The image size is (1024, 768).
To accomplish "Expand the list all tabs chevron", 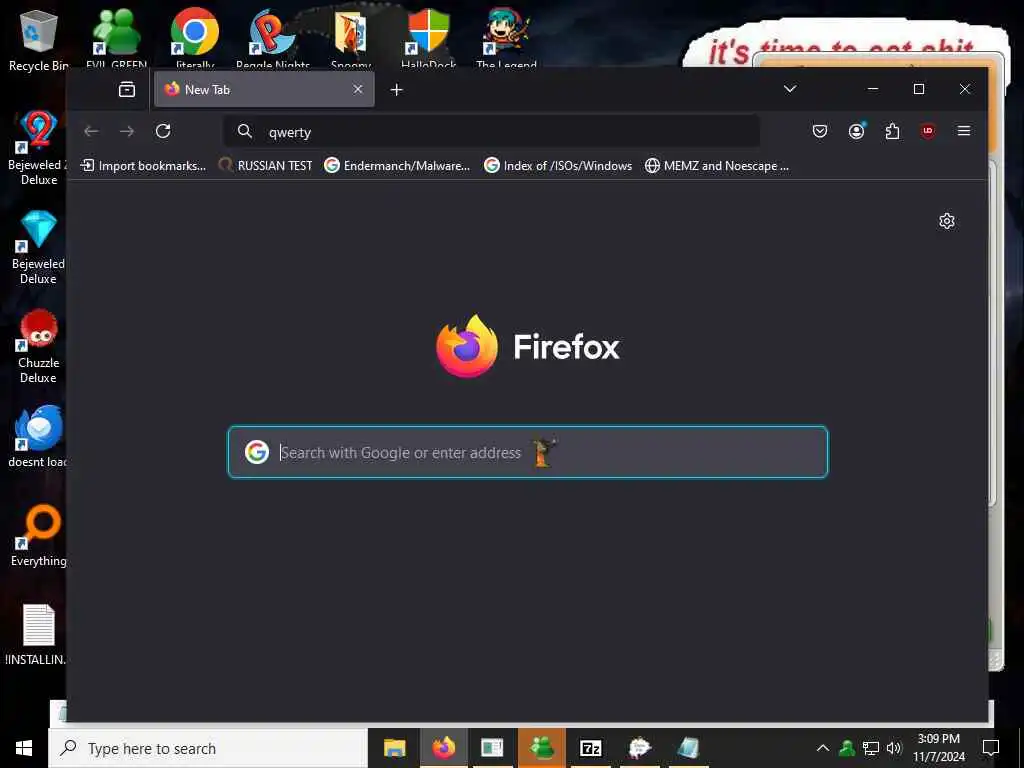I will tap(790, 89).
